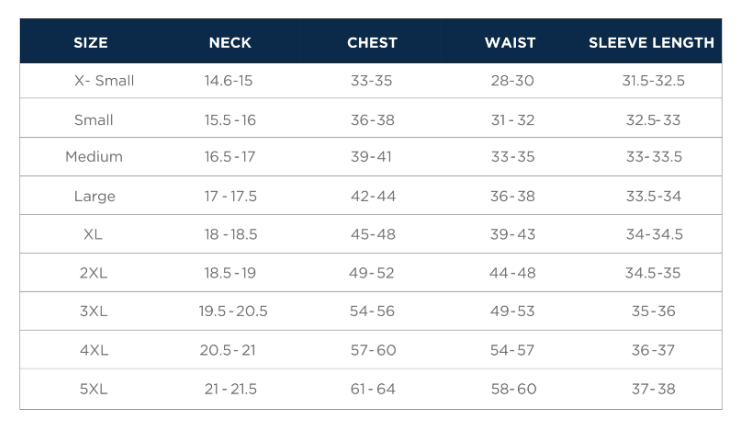Screen dimensions: 744x434
Task: Click the SLEEVE LENGTH column header
Action: (x=651, y=43)
